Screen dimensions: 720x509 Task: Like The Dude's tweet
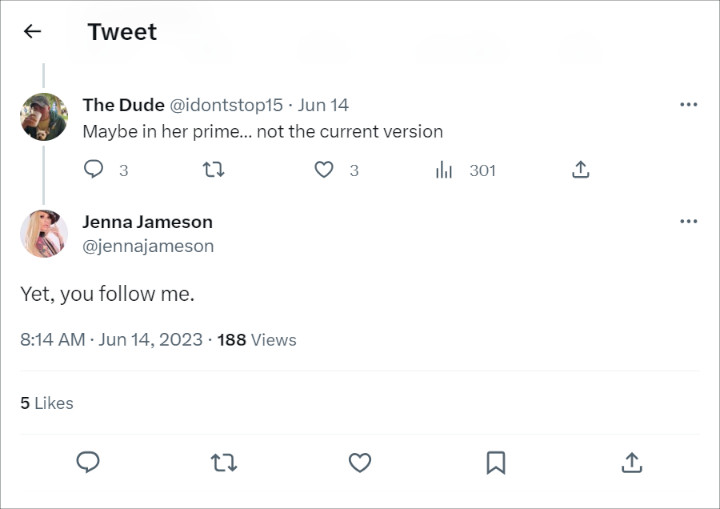coord(324,170)
